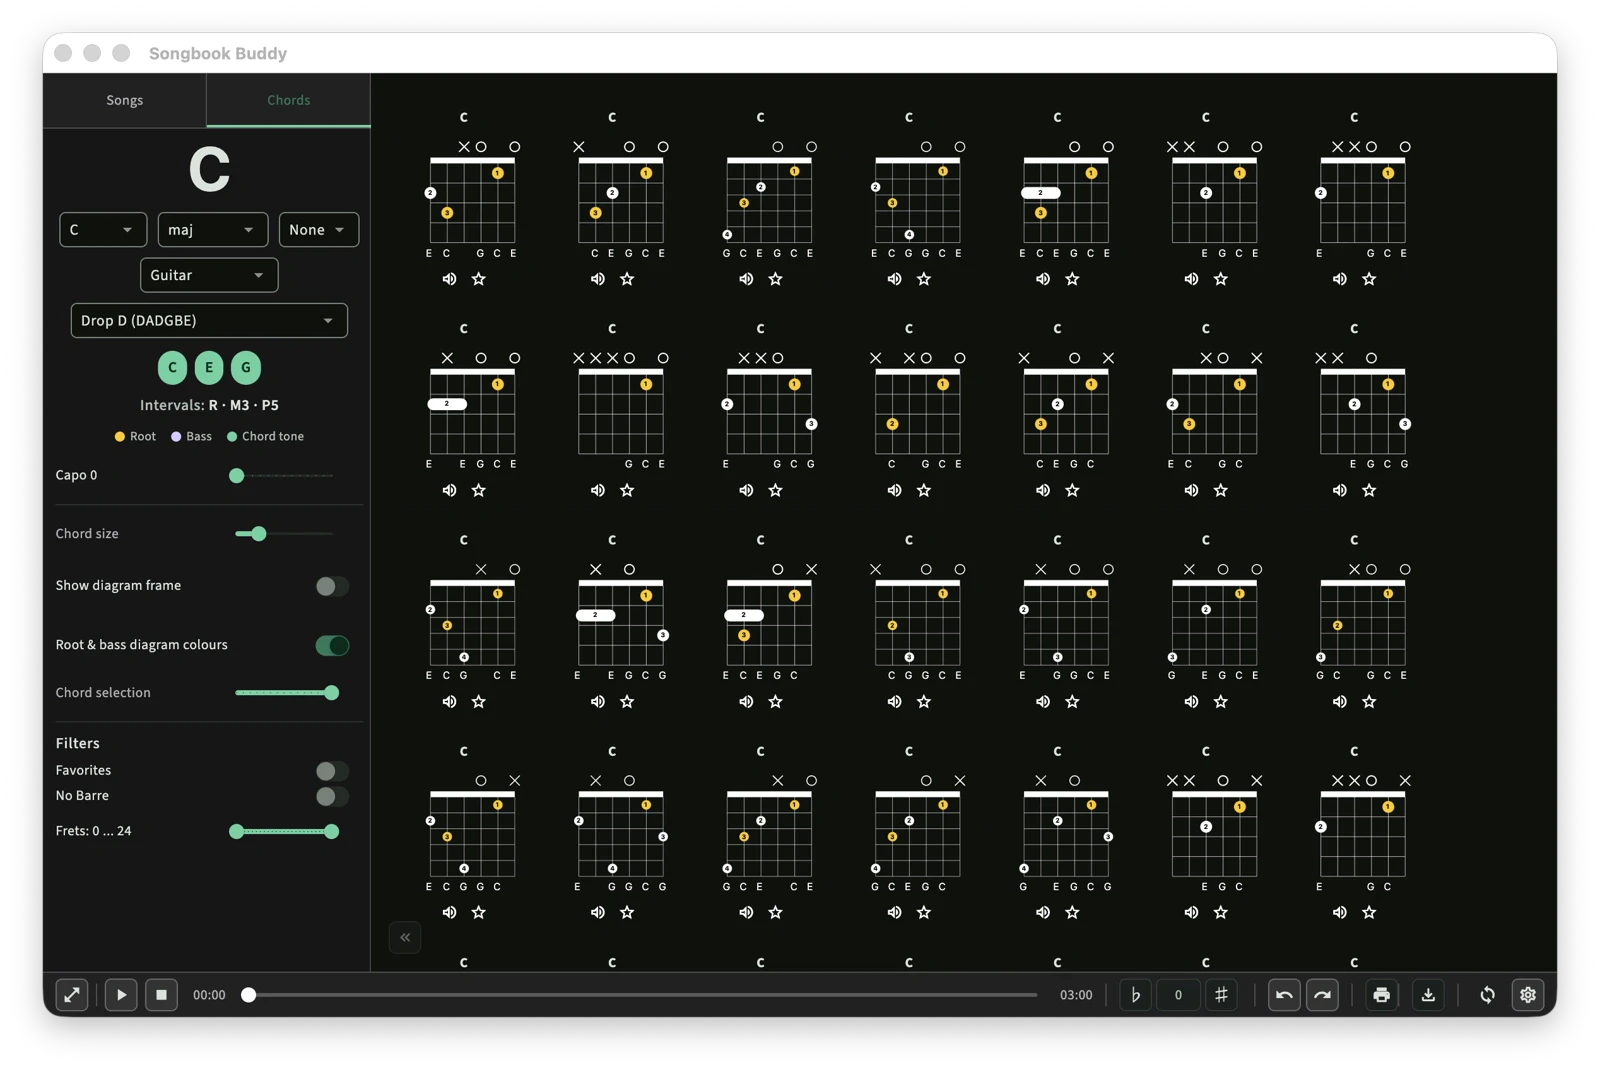Open the None bass note dropdown

319,229
